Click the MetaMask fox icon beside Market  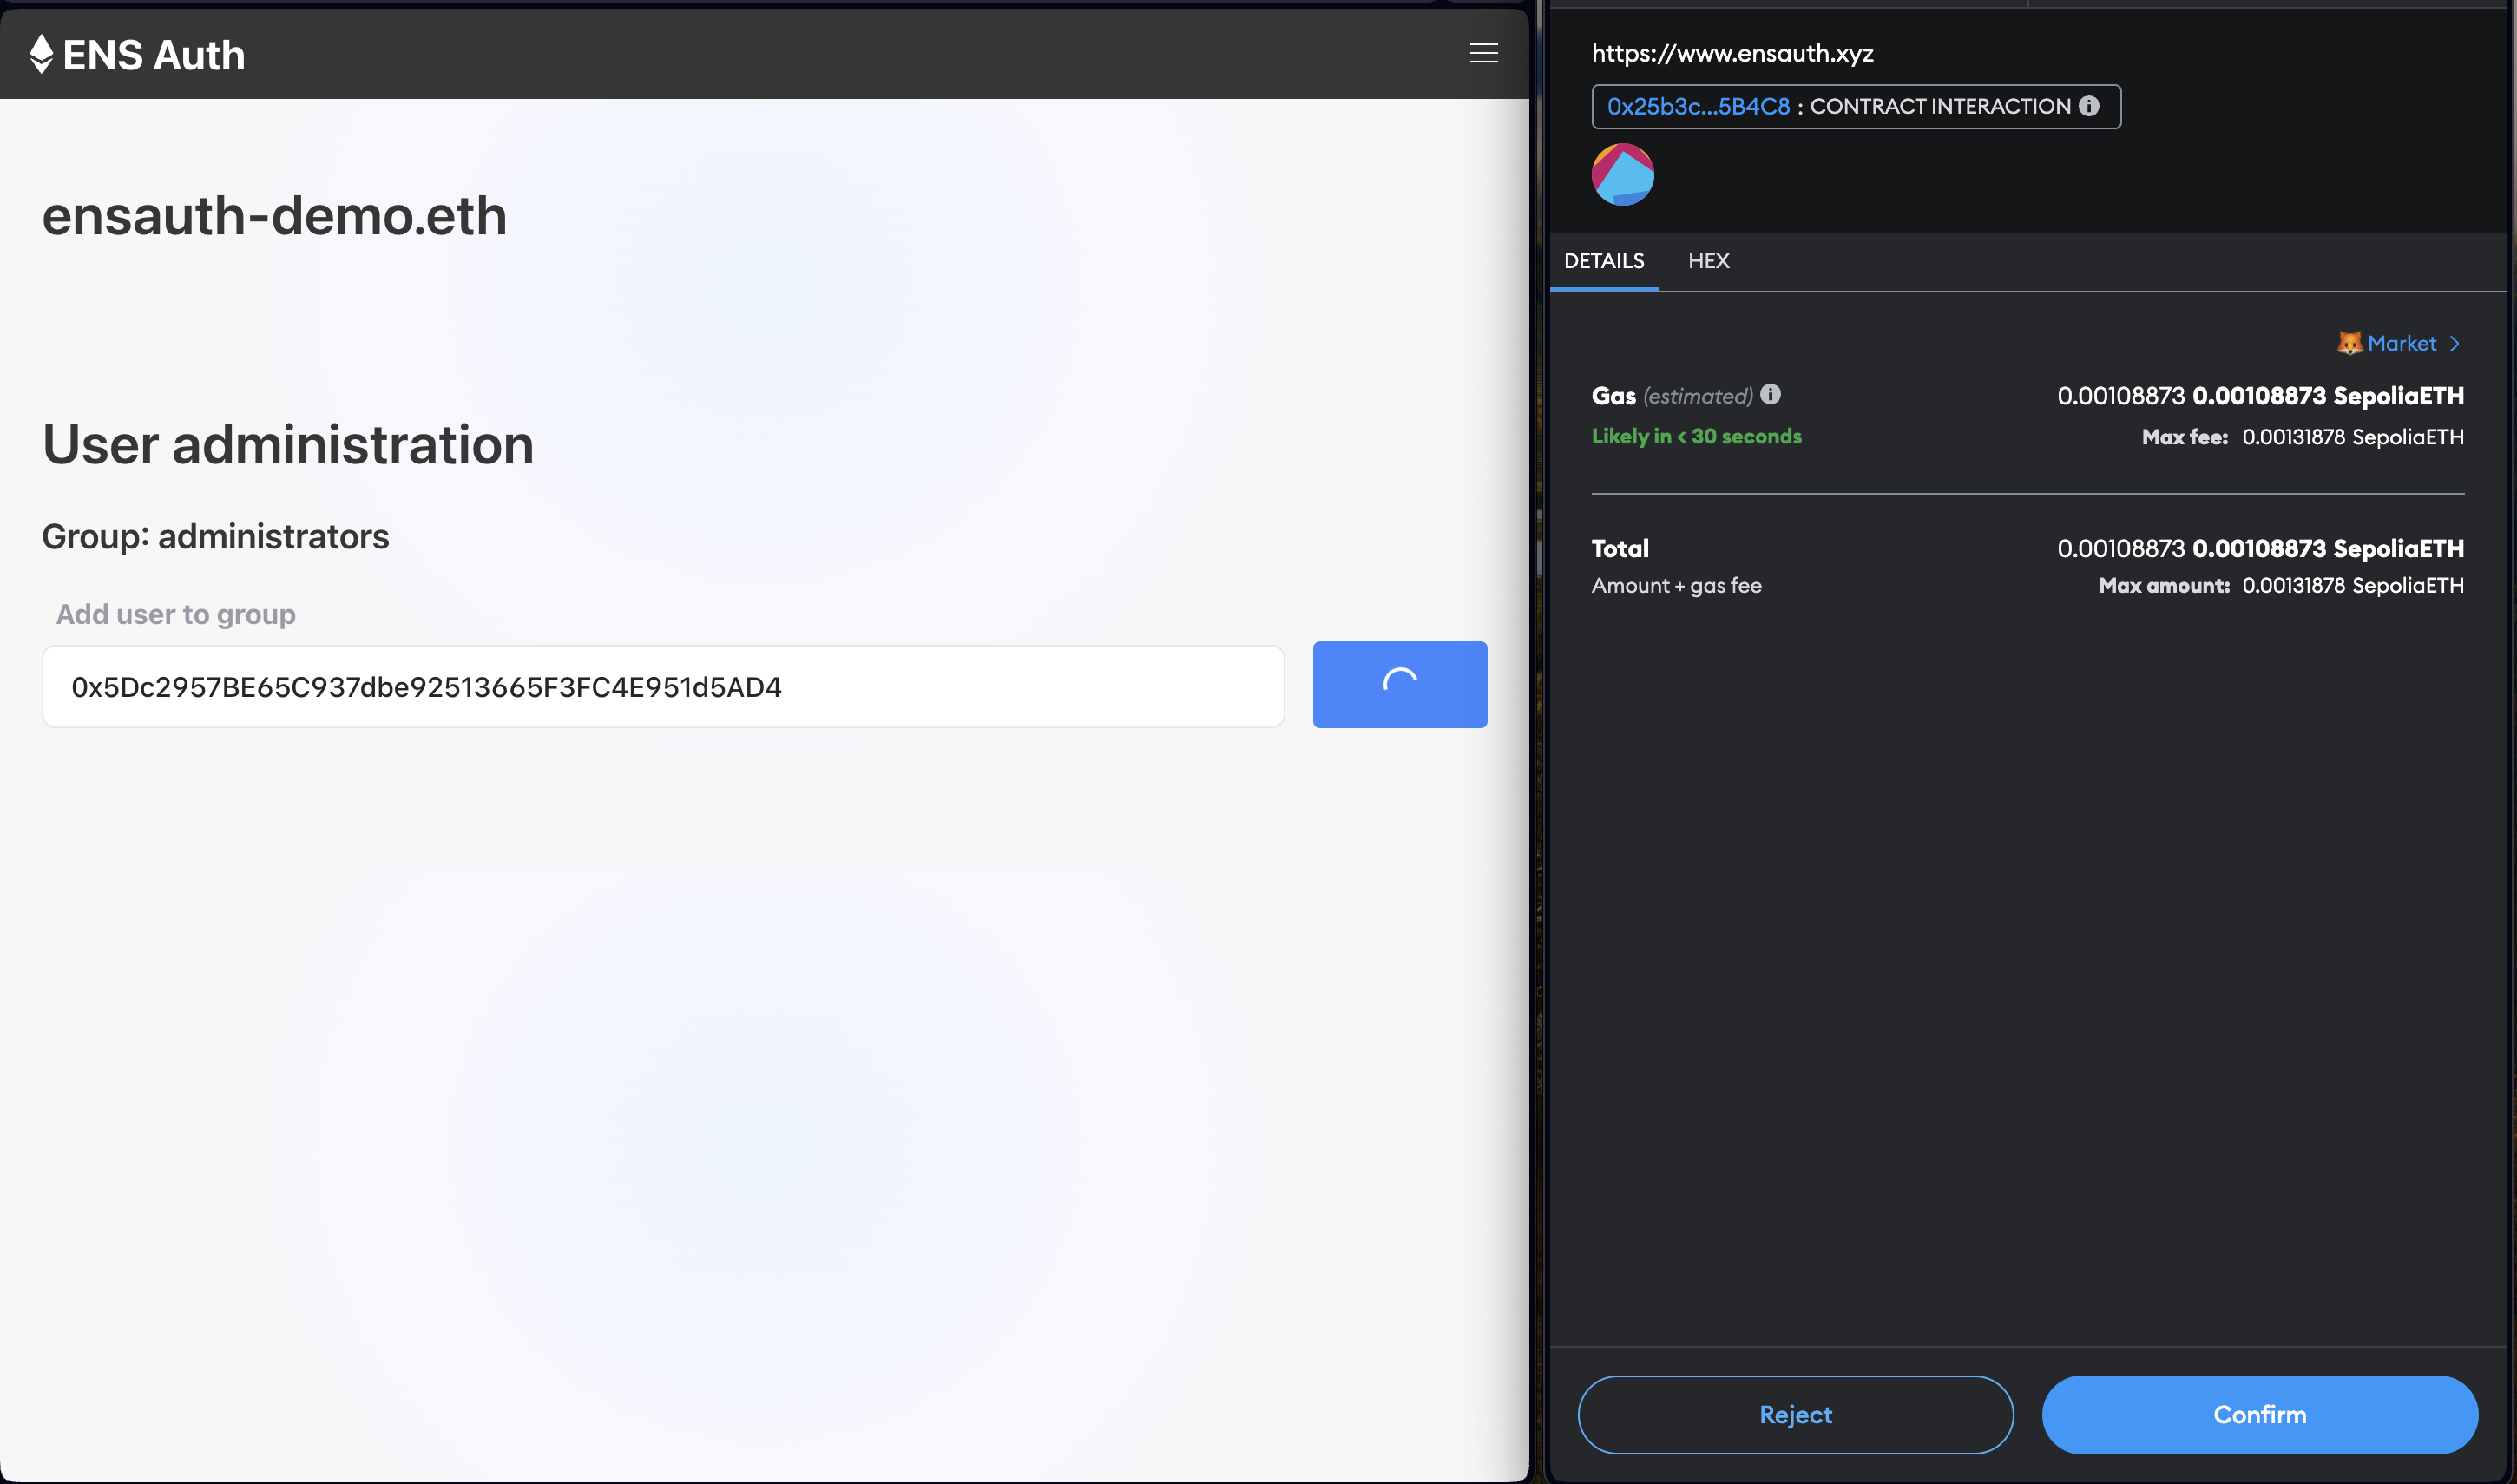point(2349,343)
